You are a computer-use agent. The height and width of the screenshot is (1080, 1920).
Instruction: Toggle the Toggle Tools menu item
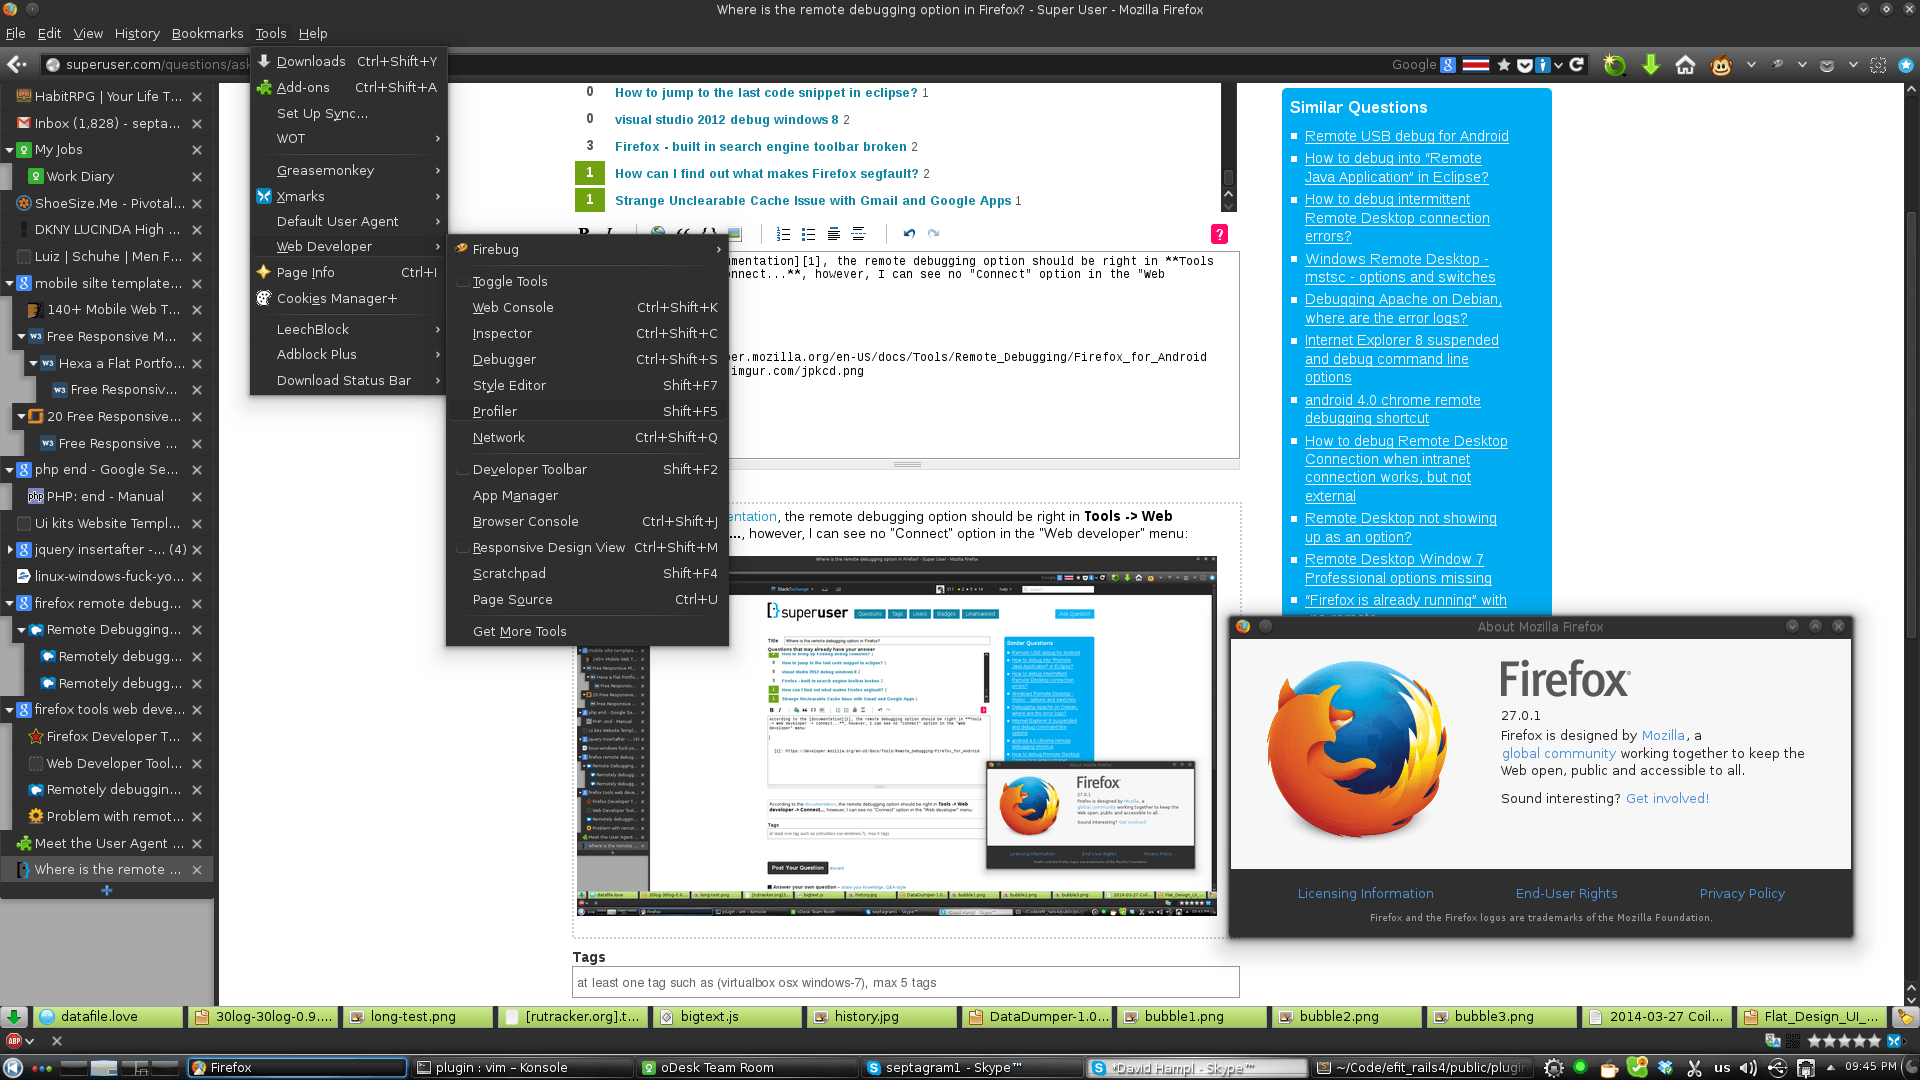[x=587, y=282]
